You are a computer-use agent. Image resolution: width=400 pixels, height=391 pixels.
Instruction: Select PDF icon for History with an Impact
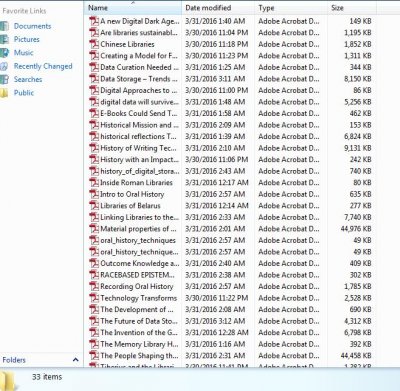(94, 159)
